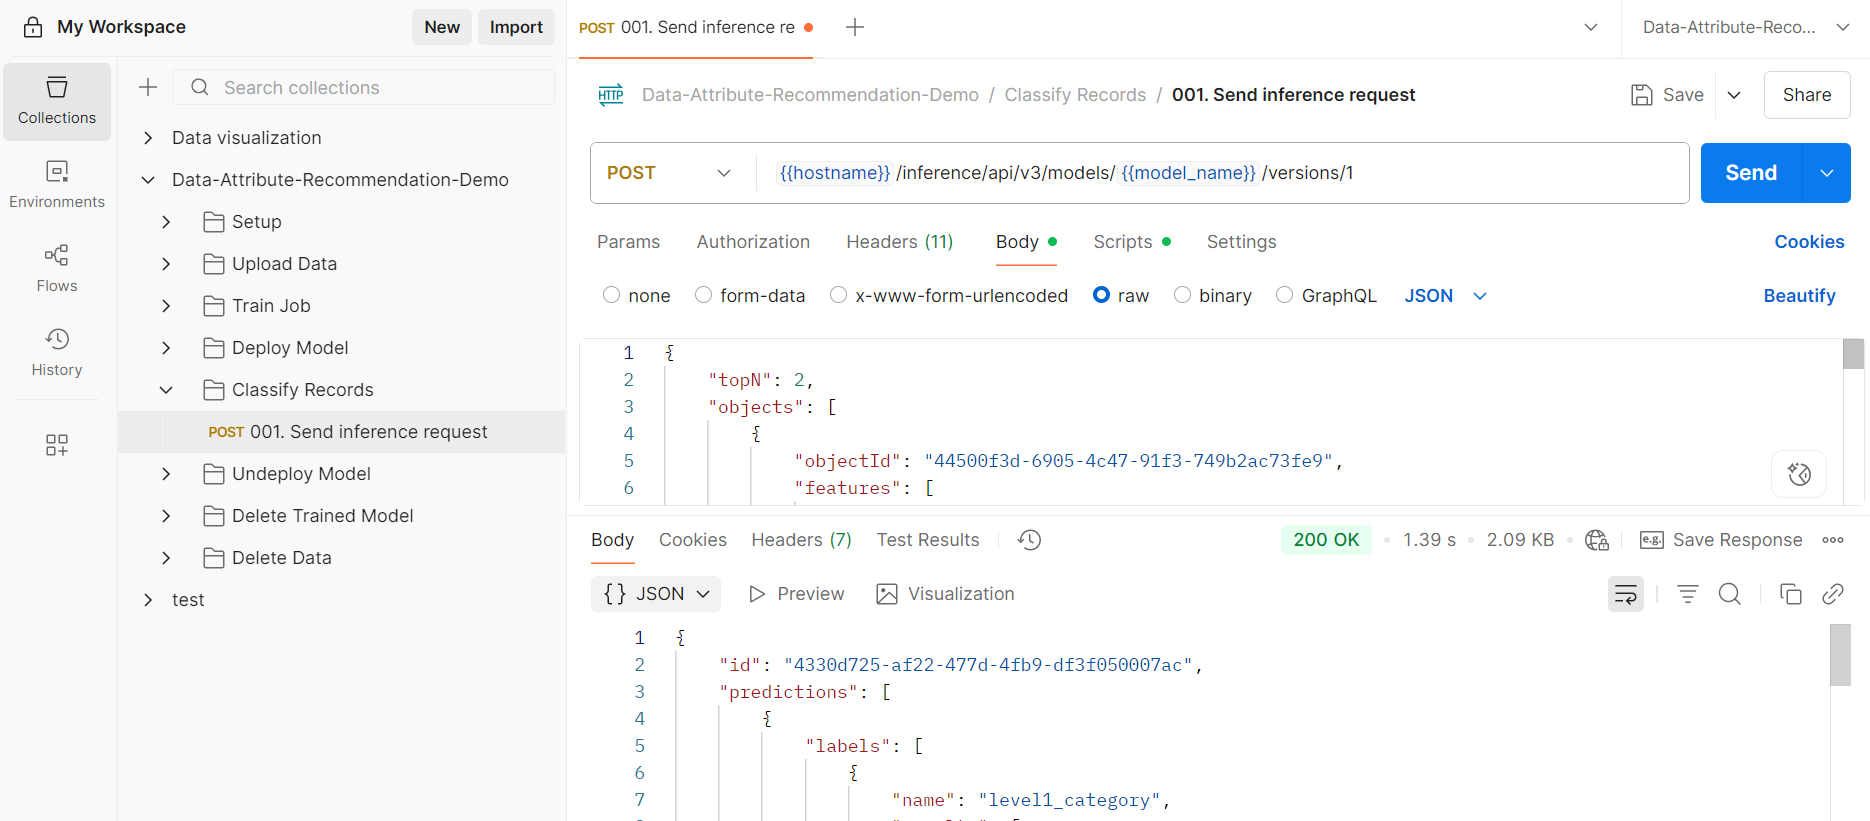Open the Collections sidebar panel
This screenshot has width=1870, height=821.
57,101
